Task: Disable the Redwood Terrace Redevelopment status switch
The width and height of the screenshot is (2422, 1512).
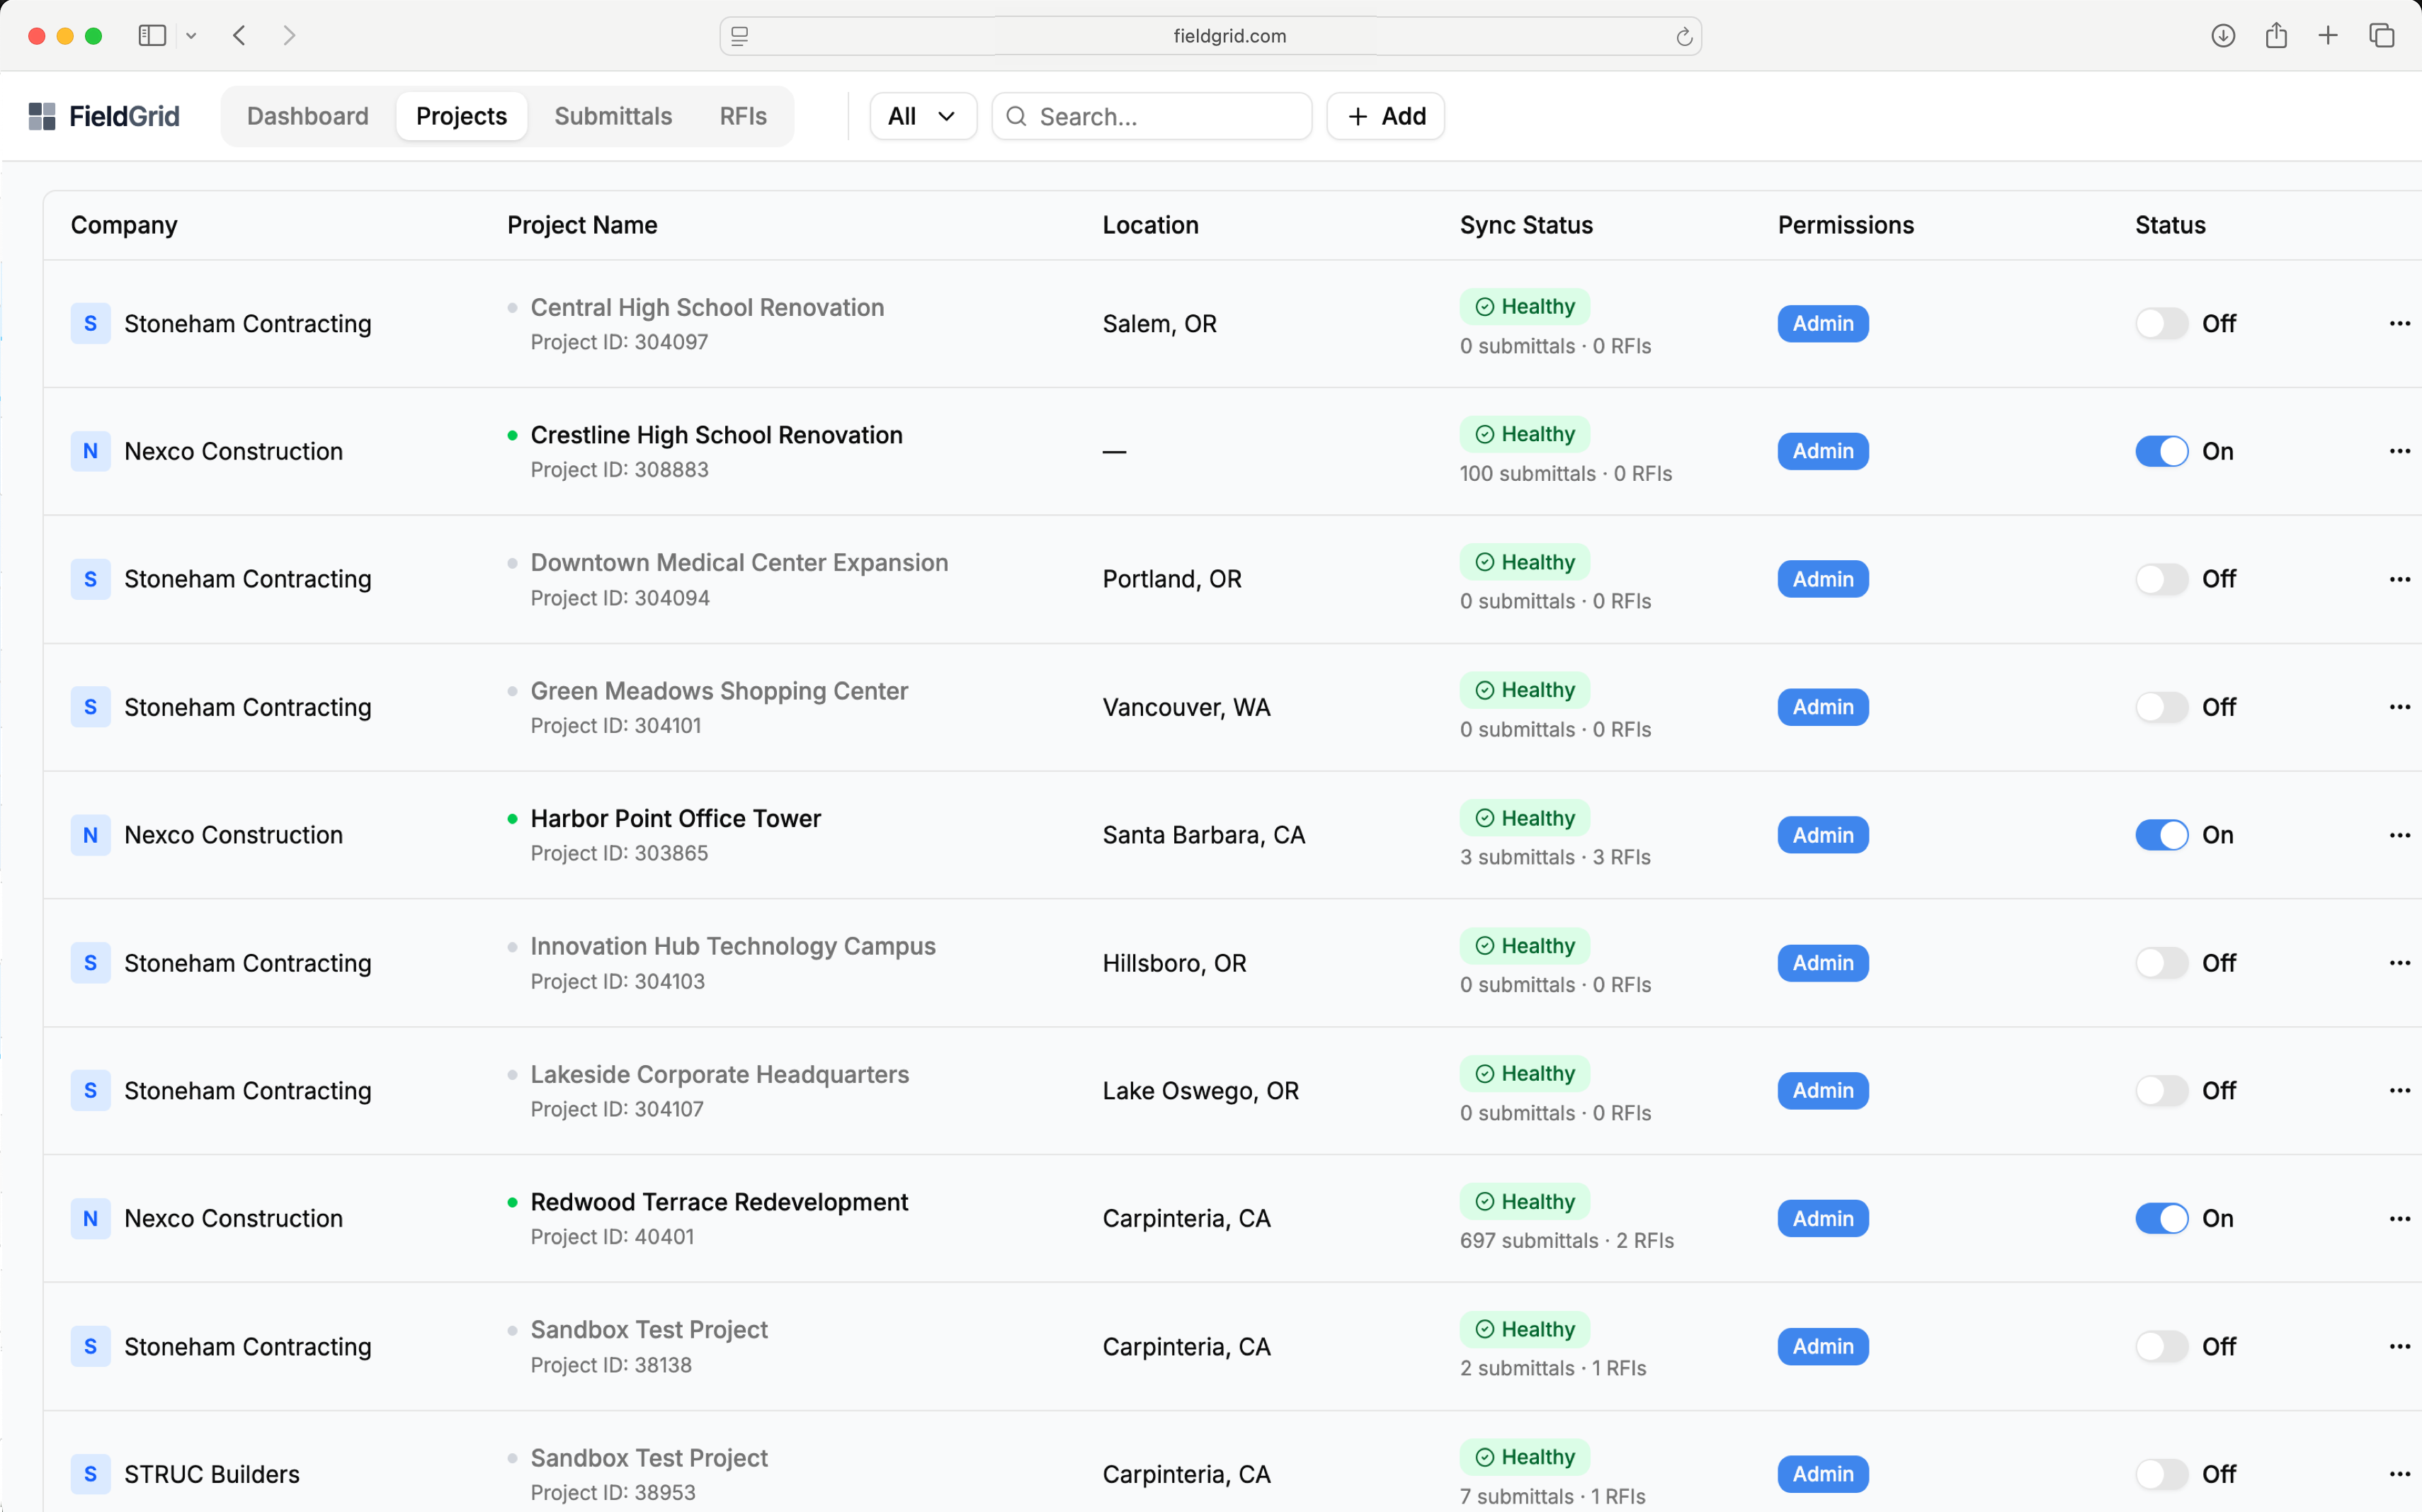Action: pyautogui.click(x=2161, y=1218)
